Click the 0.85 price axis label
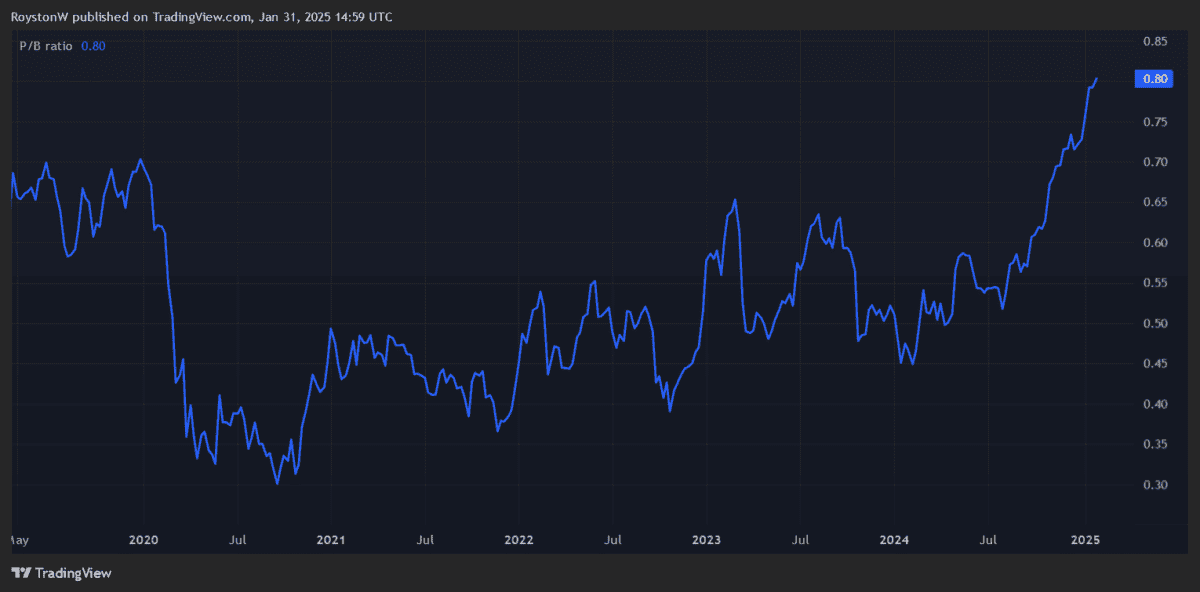The width and height of the screenshot is (1200, 592). (x=1155, y=42)
